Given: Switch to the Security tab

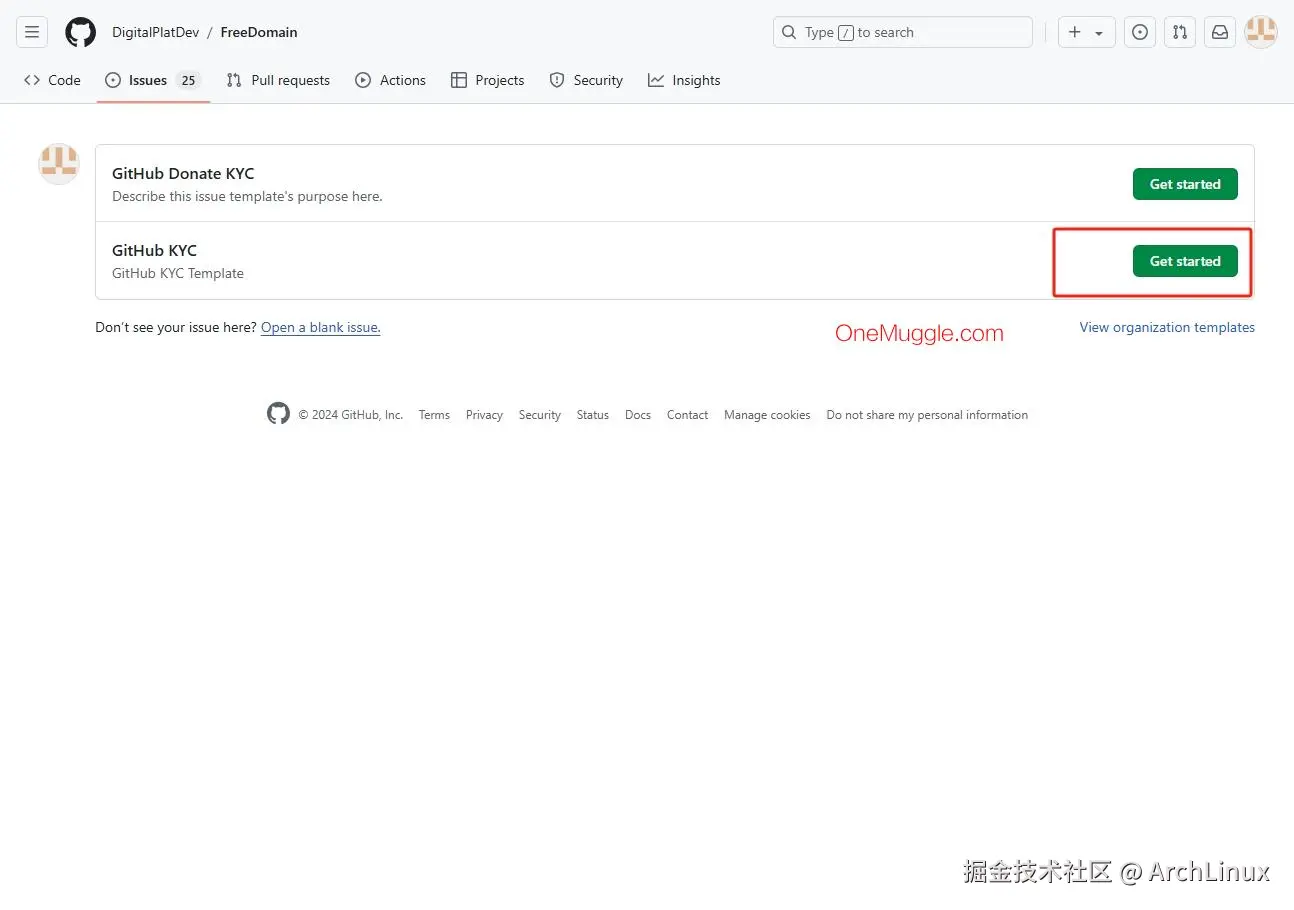Looking at the screenshot, I should tap(586, 80).
